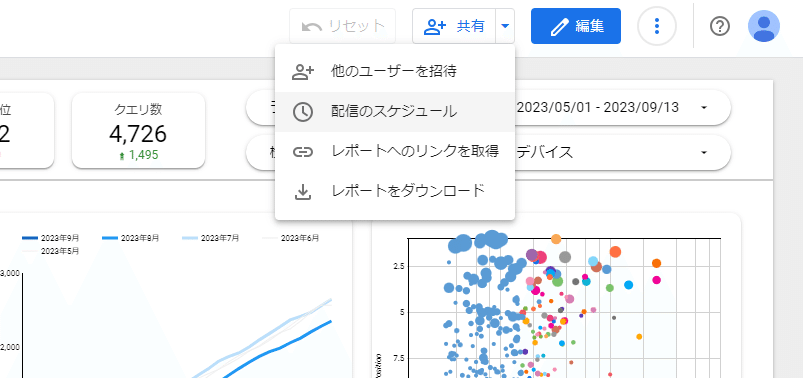Select 配信のスケジュール menu entry
This screenshot has width=803, height=378.
[x=394, y=112]
